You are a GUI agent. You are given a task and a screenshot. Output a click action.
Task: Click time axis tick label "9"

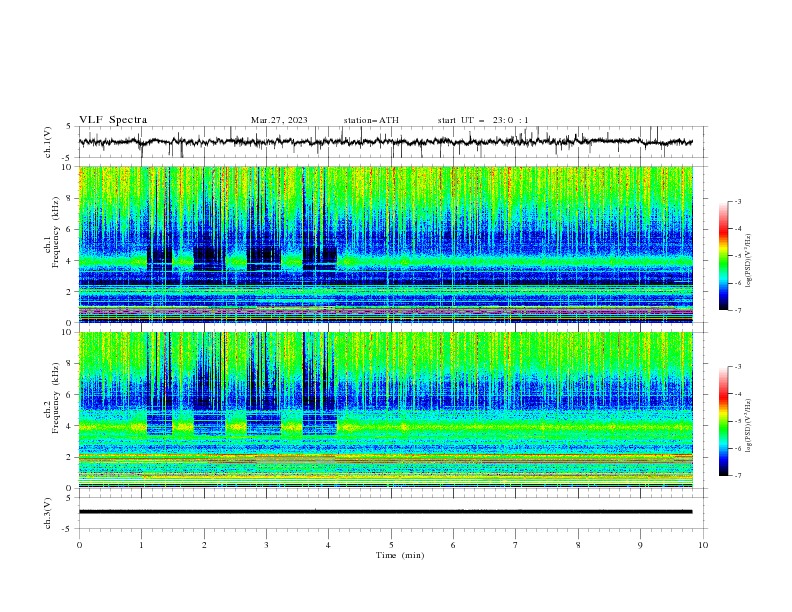[641, 545]
